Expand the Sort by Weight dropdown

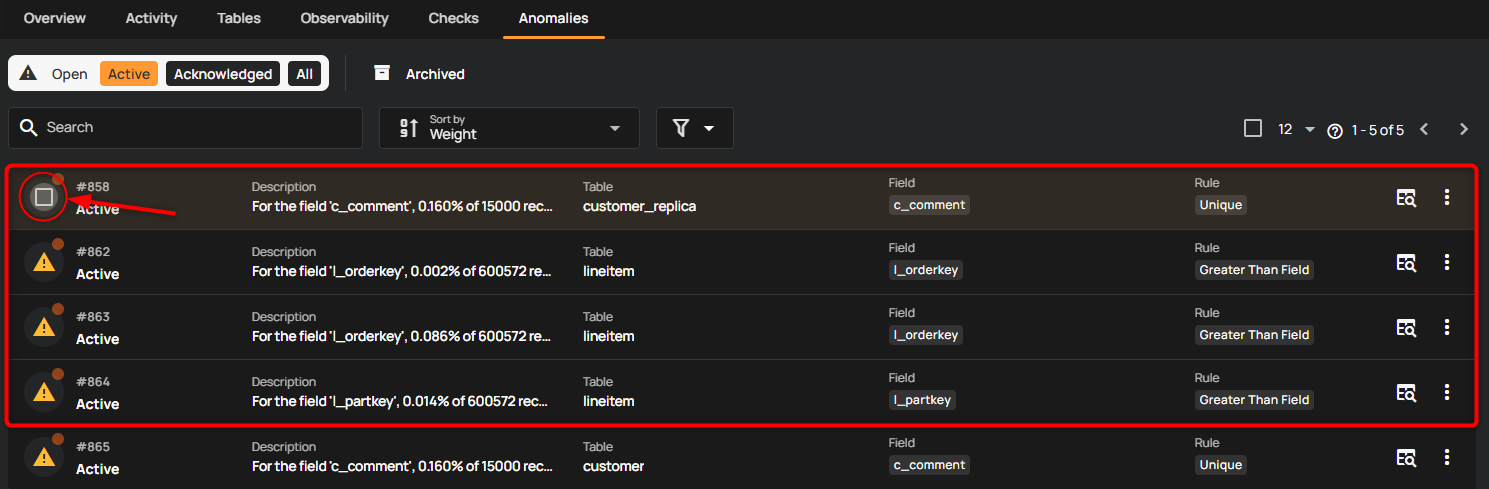click(x=509, y=128)
